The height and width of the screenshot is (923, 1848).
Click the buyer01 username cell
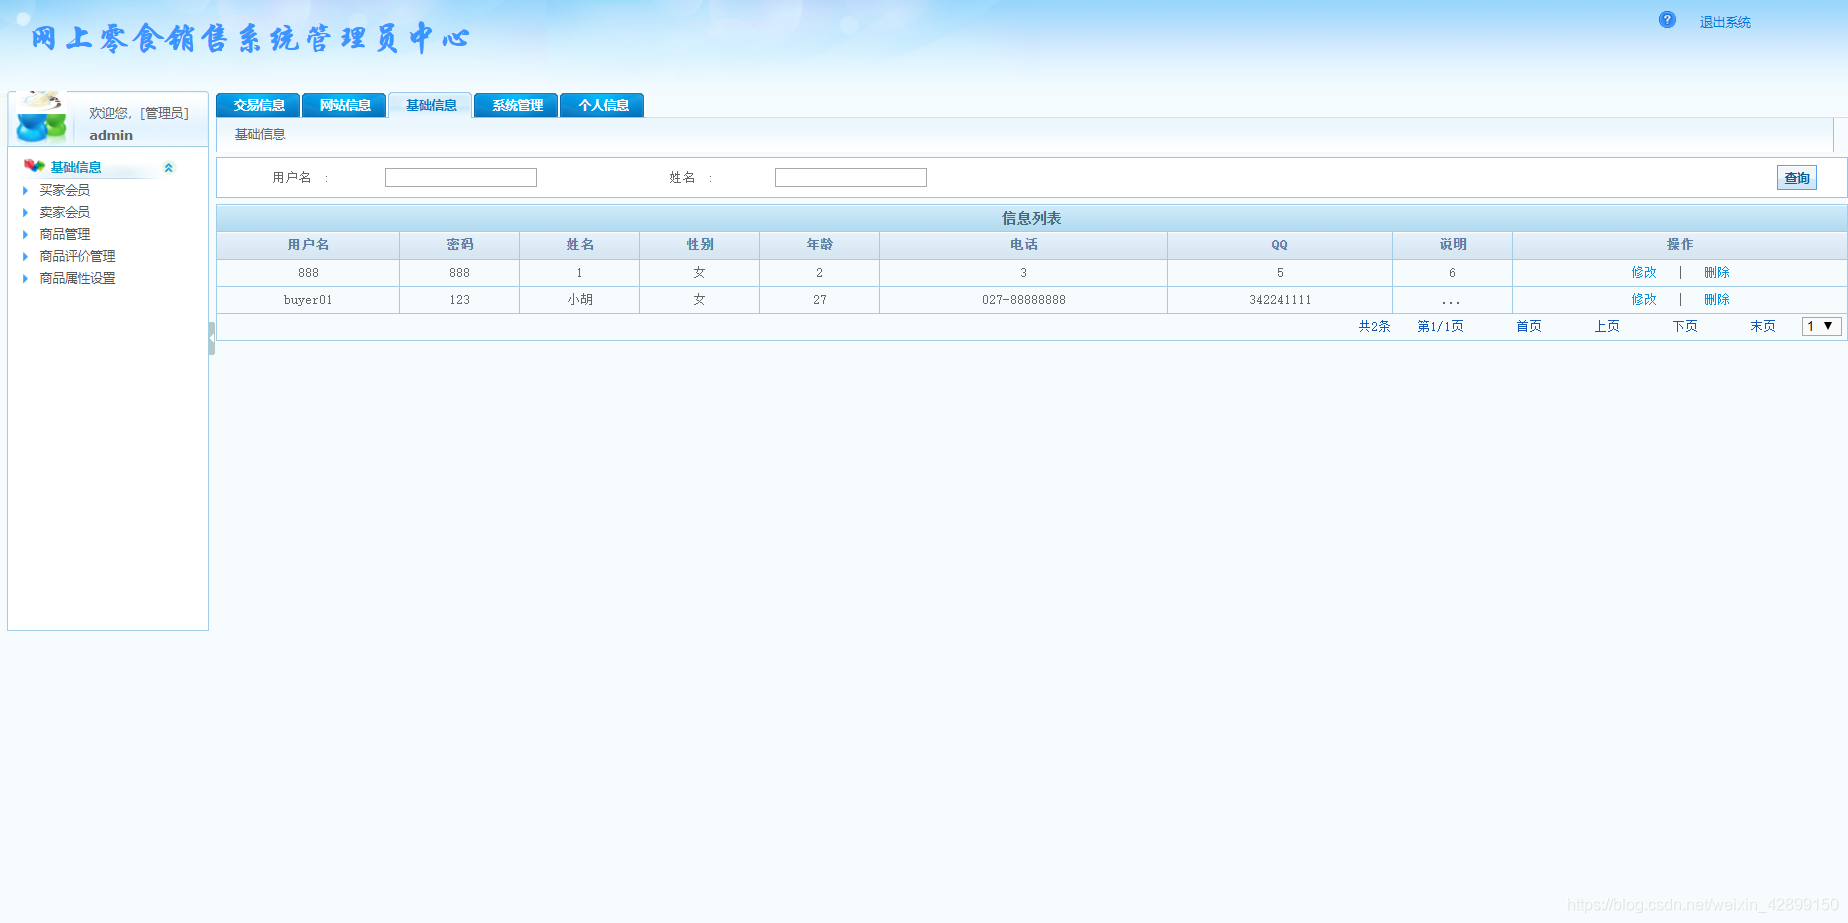(x=308, y=300)
